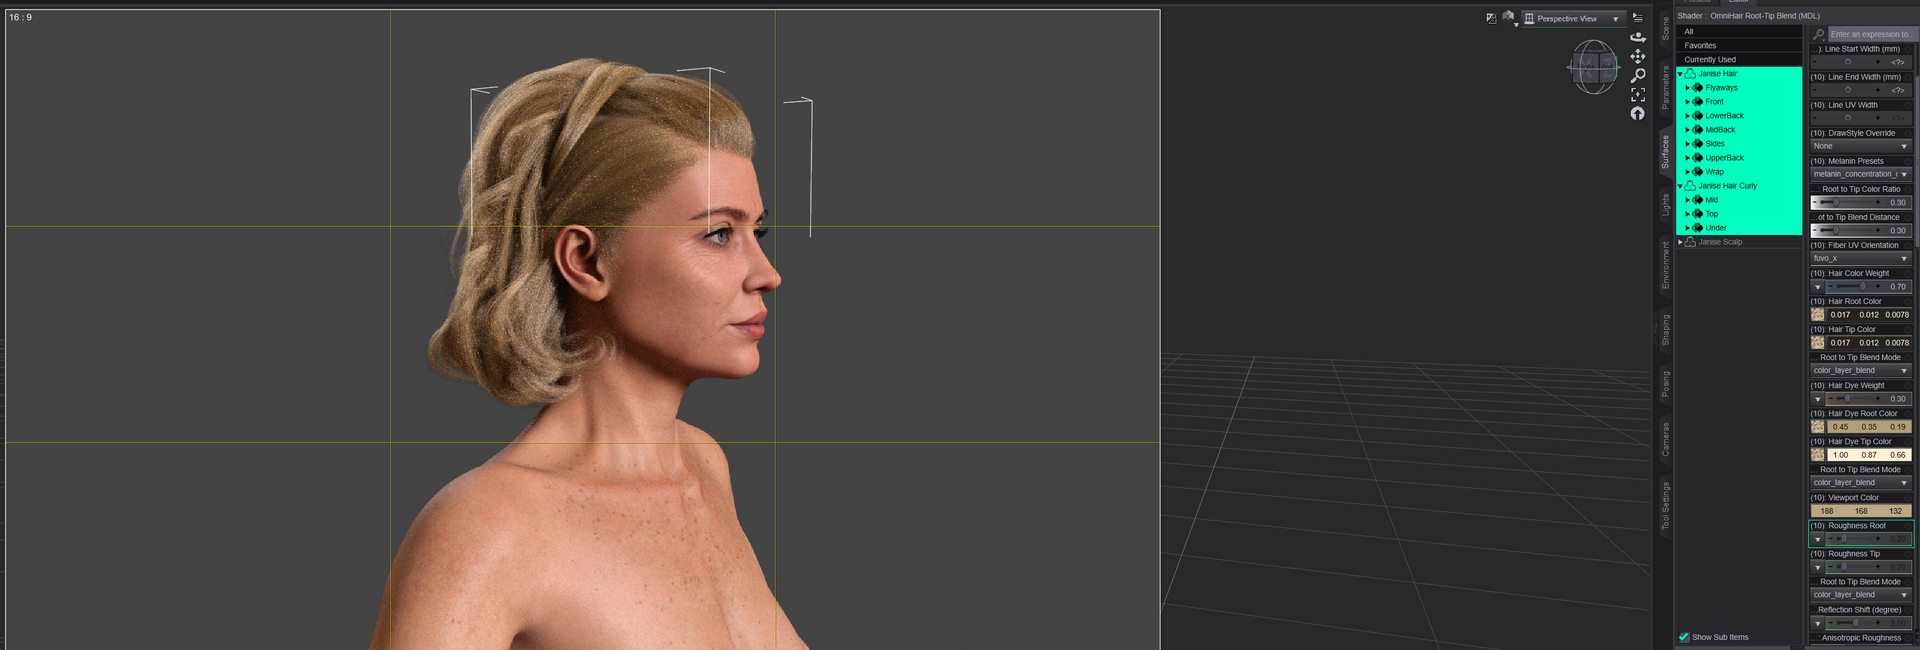The width and height of the screenshot is (1920, 650).
Task: Click the orbit camera rotate icon
Action: click(x=1637, y=37)
